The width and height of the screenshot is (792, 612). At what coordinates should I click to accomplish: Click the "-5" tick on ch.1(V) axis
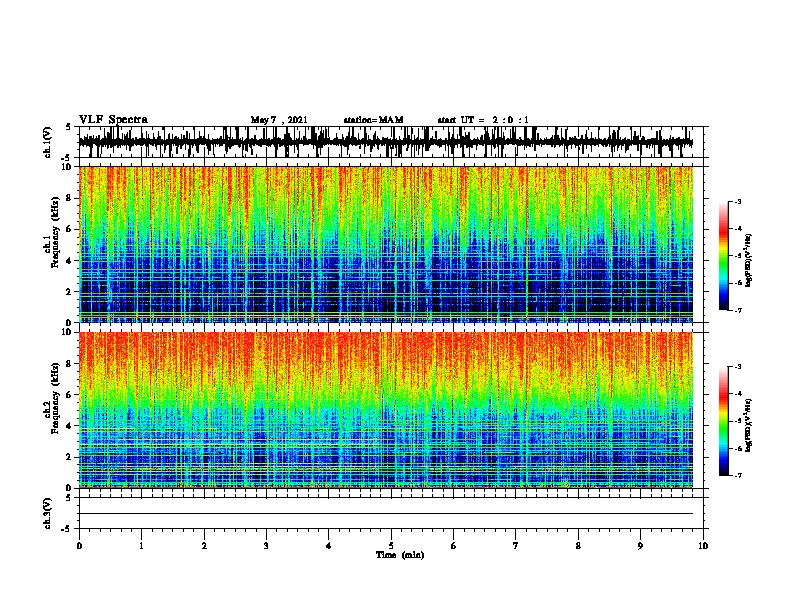pos(66,158)
